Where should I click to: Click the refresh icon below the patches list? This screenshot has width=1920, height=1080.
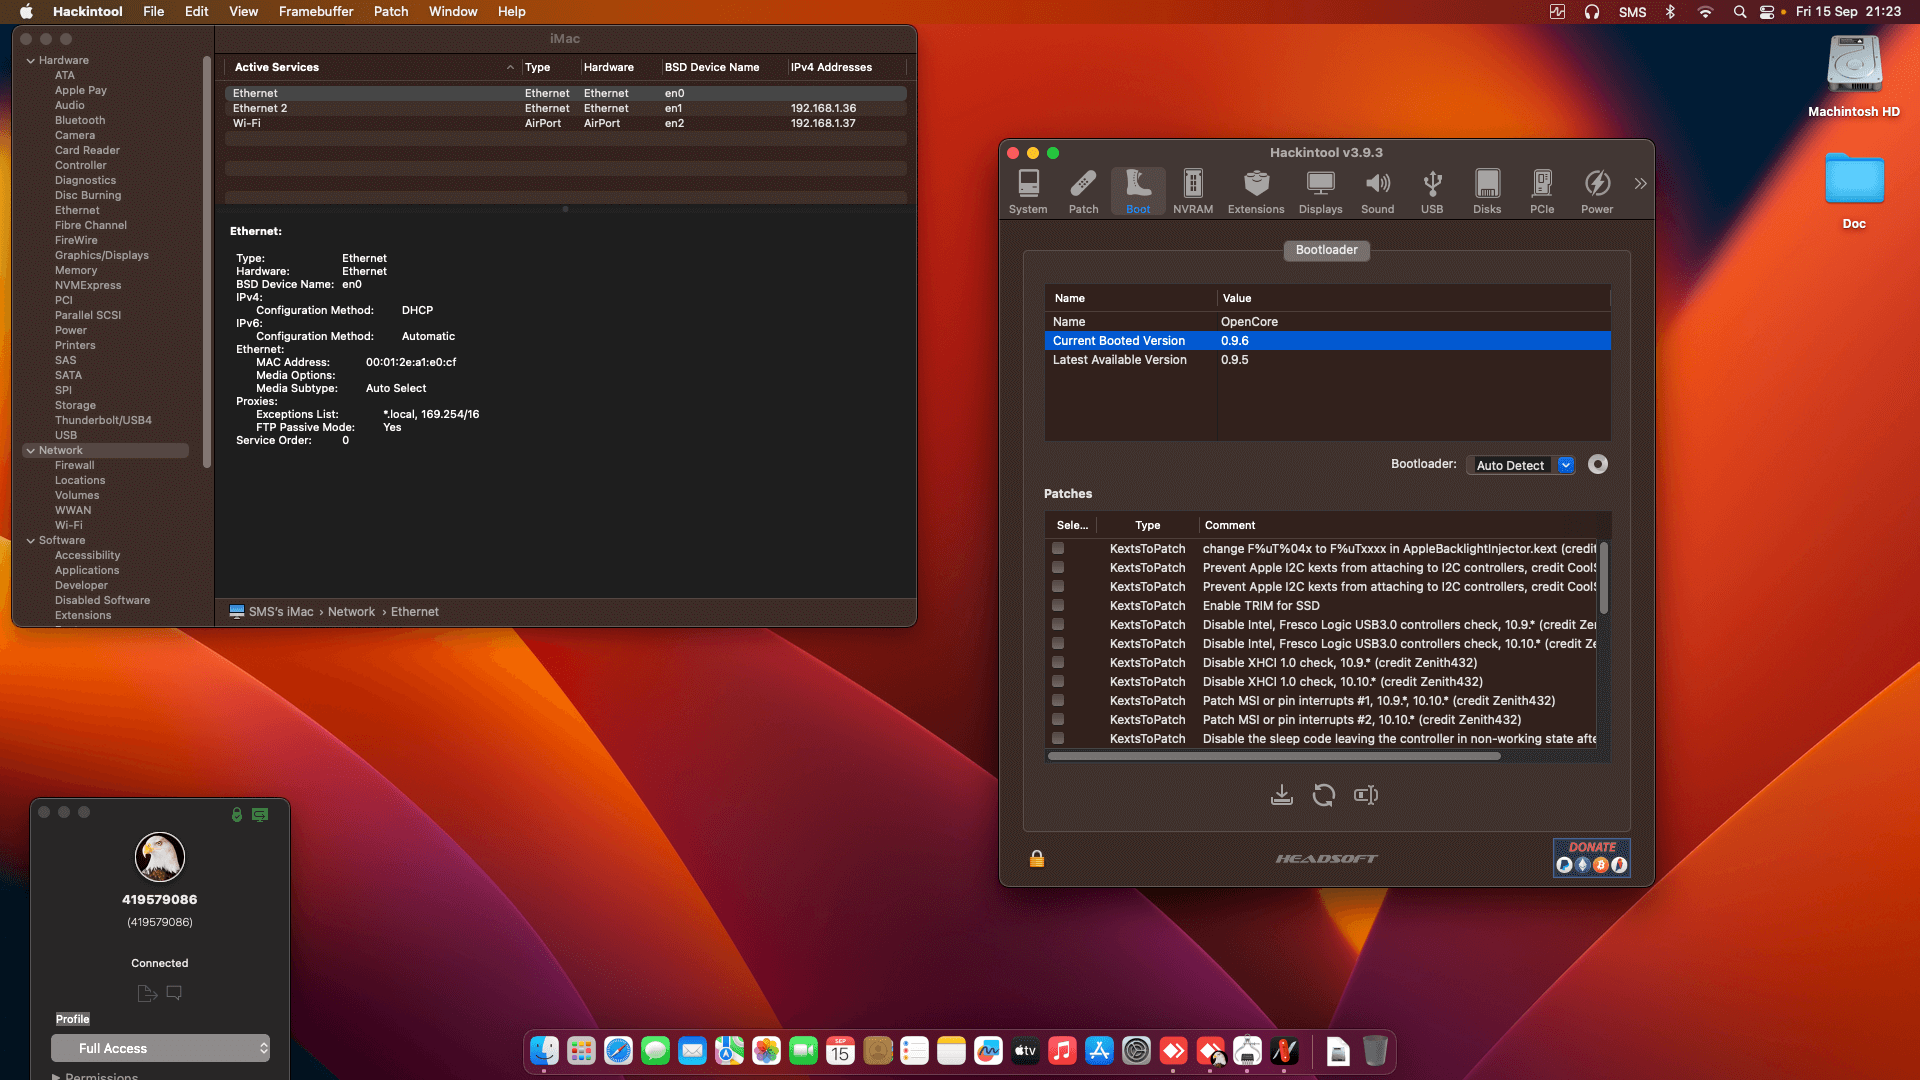click(1323, 795)
